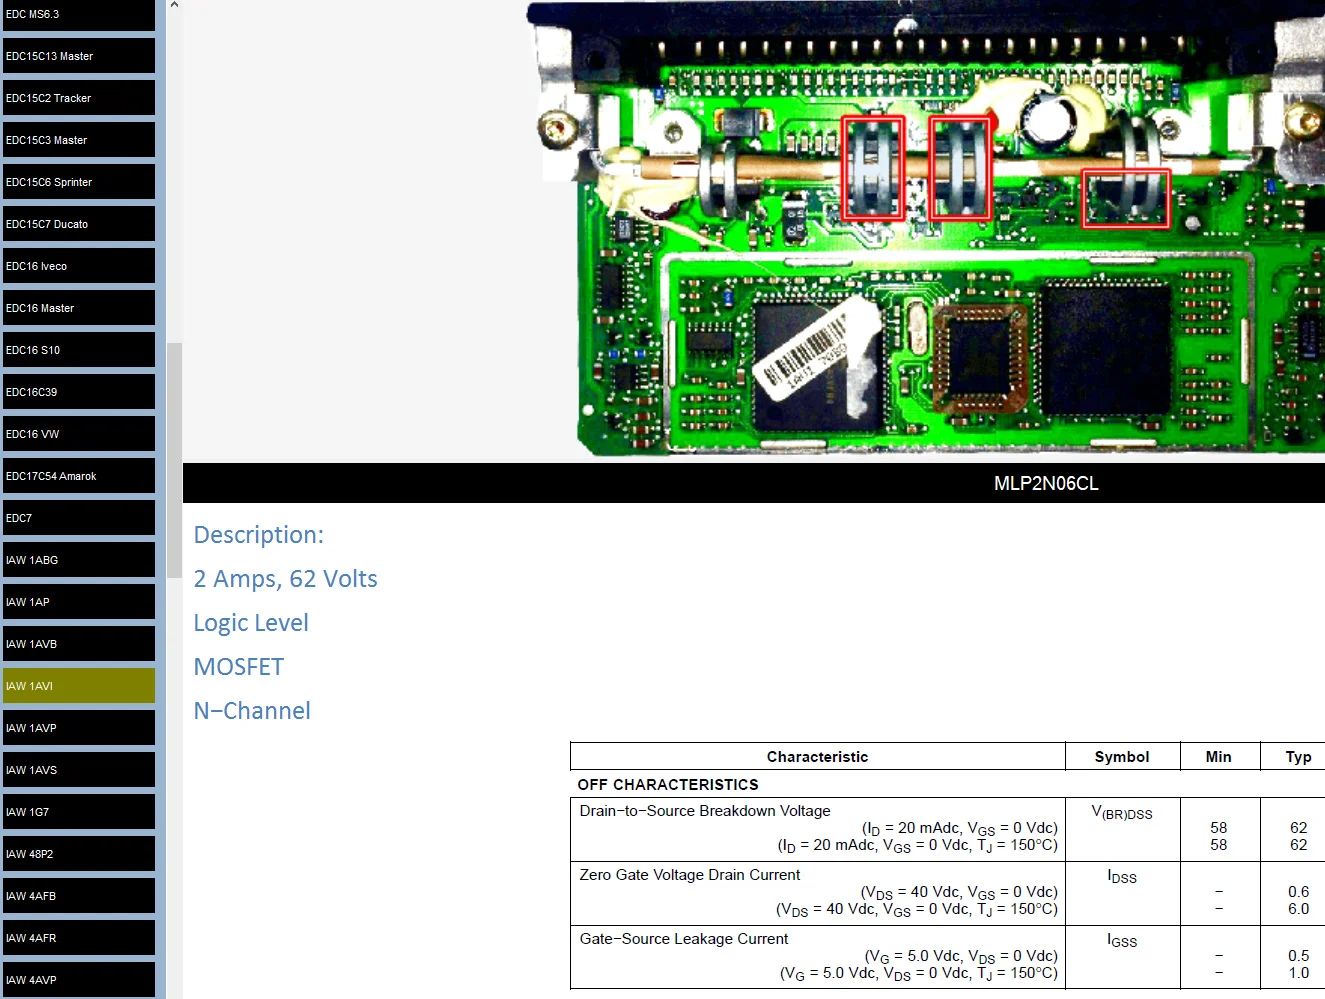Image resolution: width=1325 pixels, height=999 pixels.
Task: Choose IAW 1AP in the sidebar
Action: click(x=79, y=602)
